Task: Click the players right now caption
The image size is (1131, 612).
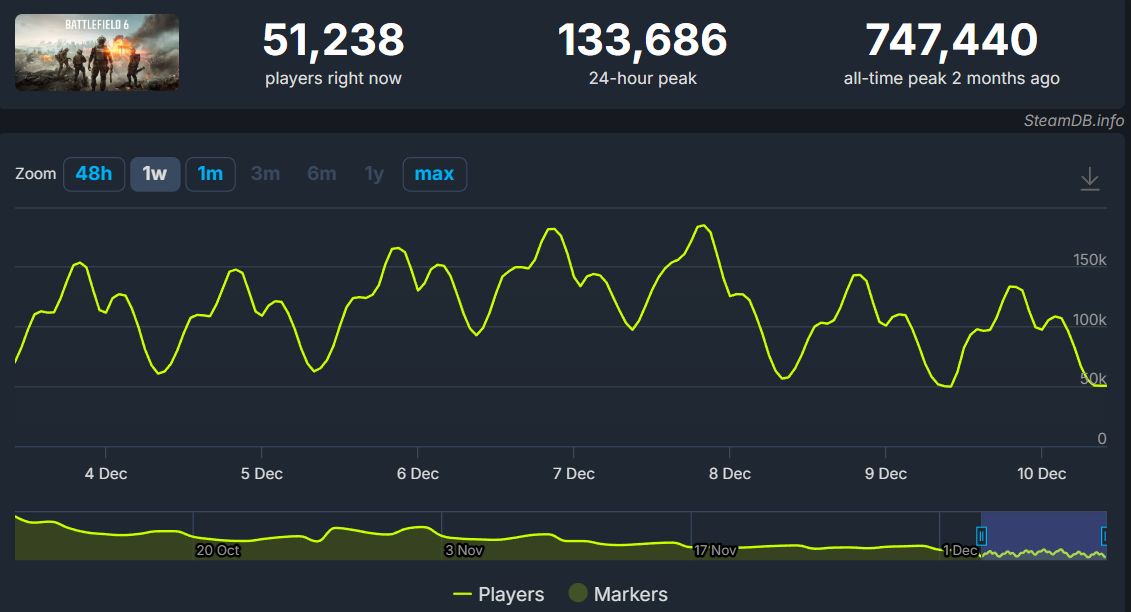Action: (x=333, y=79)
